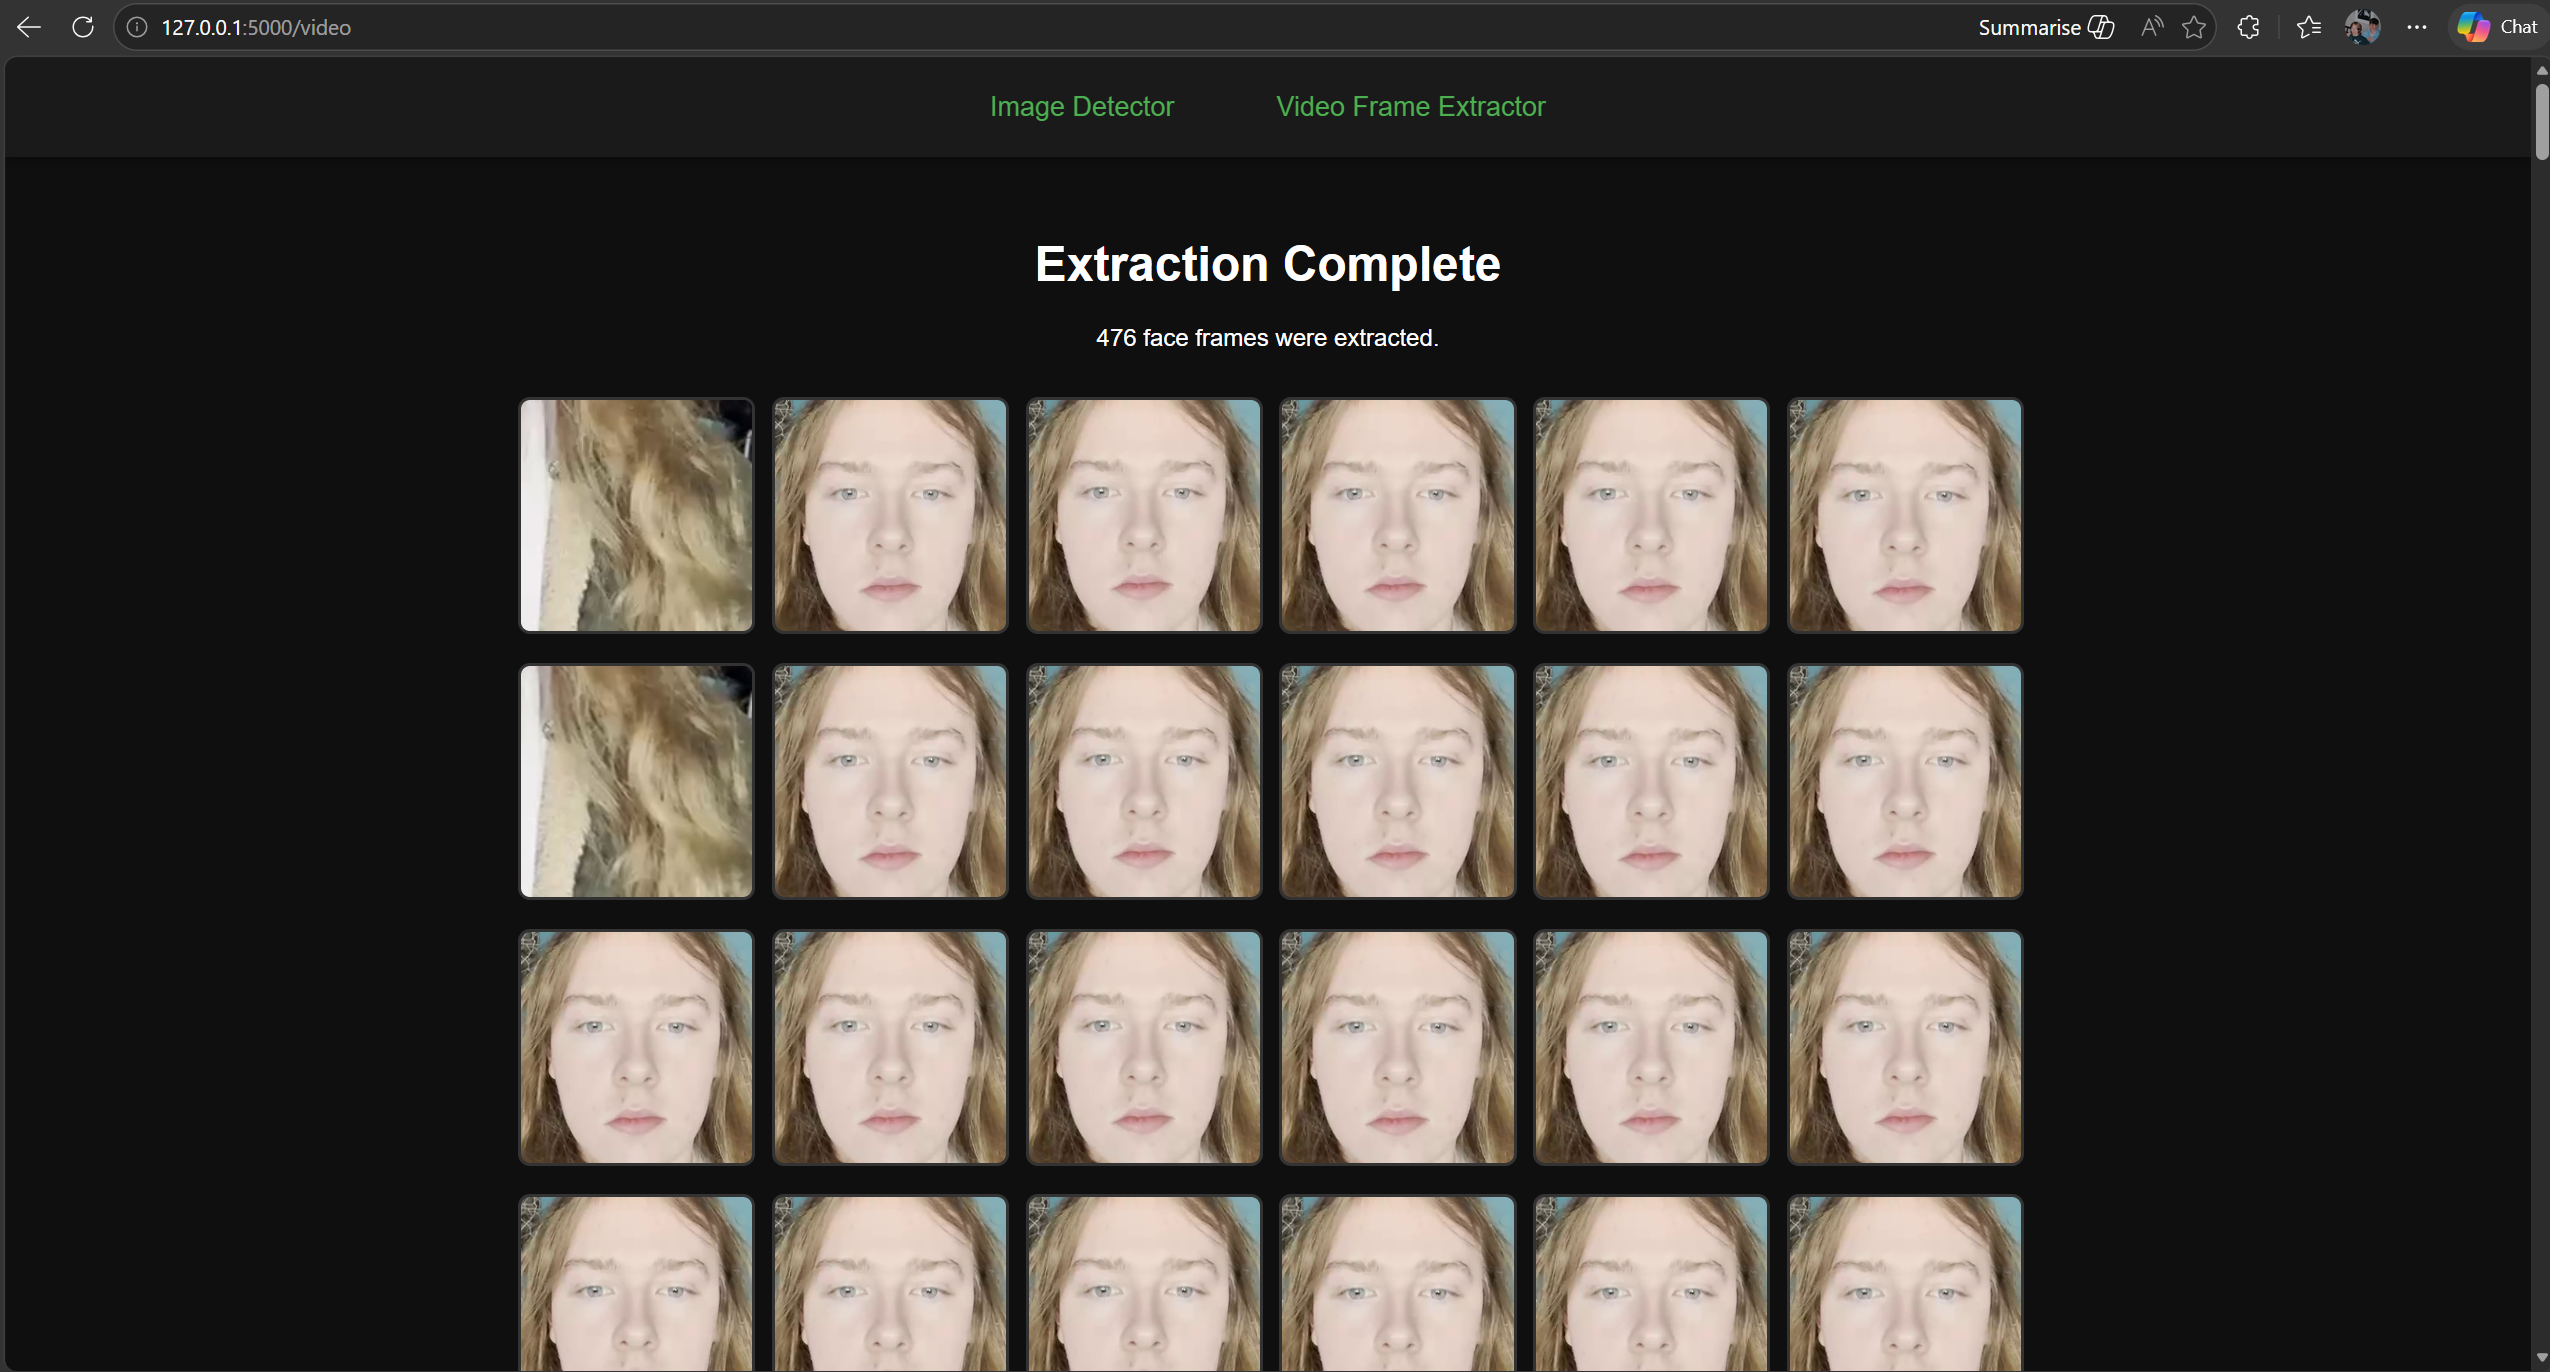Start Read aloud for this page
Viewport: 2550px width, 1372px height.
tap(2150, 26)
